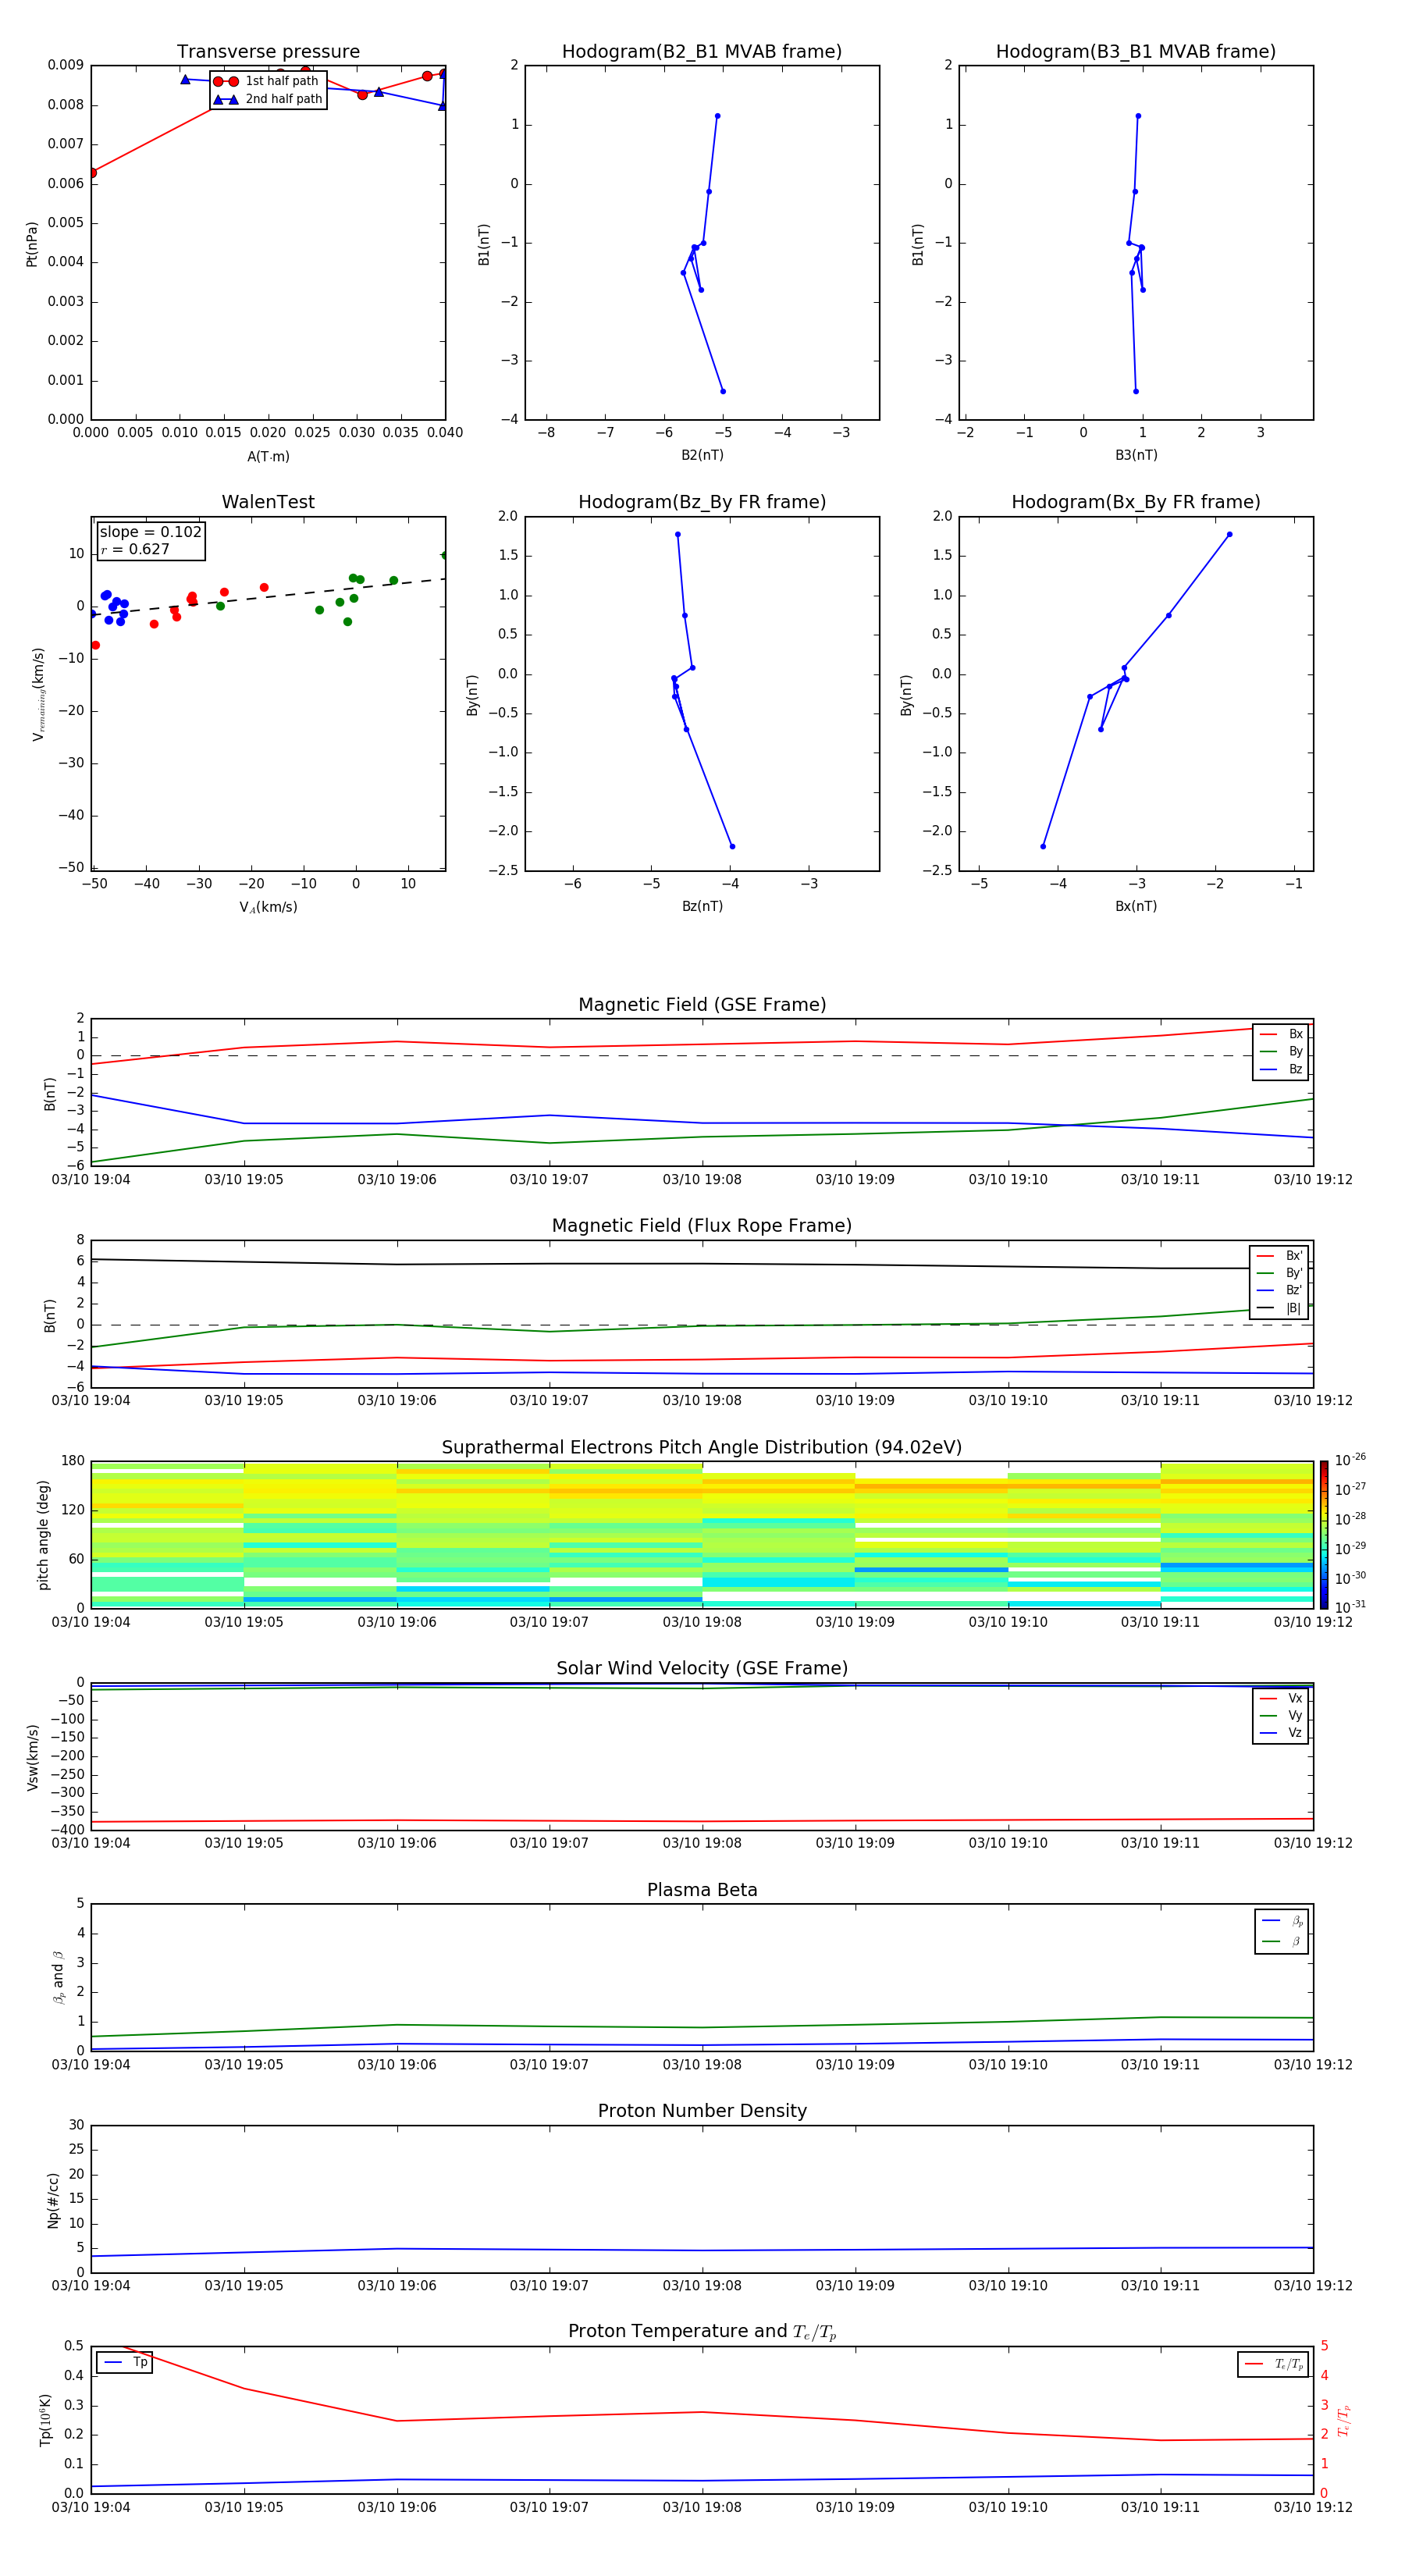Click the 'Solar Wind Velocity (GSE Frame)' title
The height and width of the screenshot is (2576, 1405).
coord(702,1669)
